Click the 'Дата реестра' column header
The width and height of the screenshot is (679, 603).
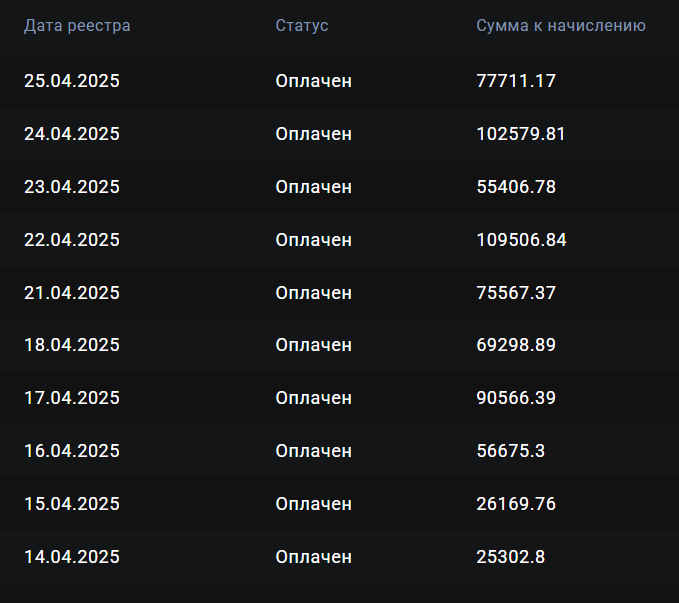pos(77,26)
